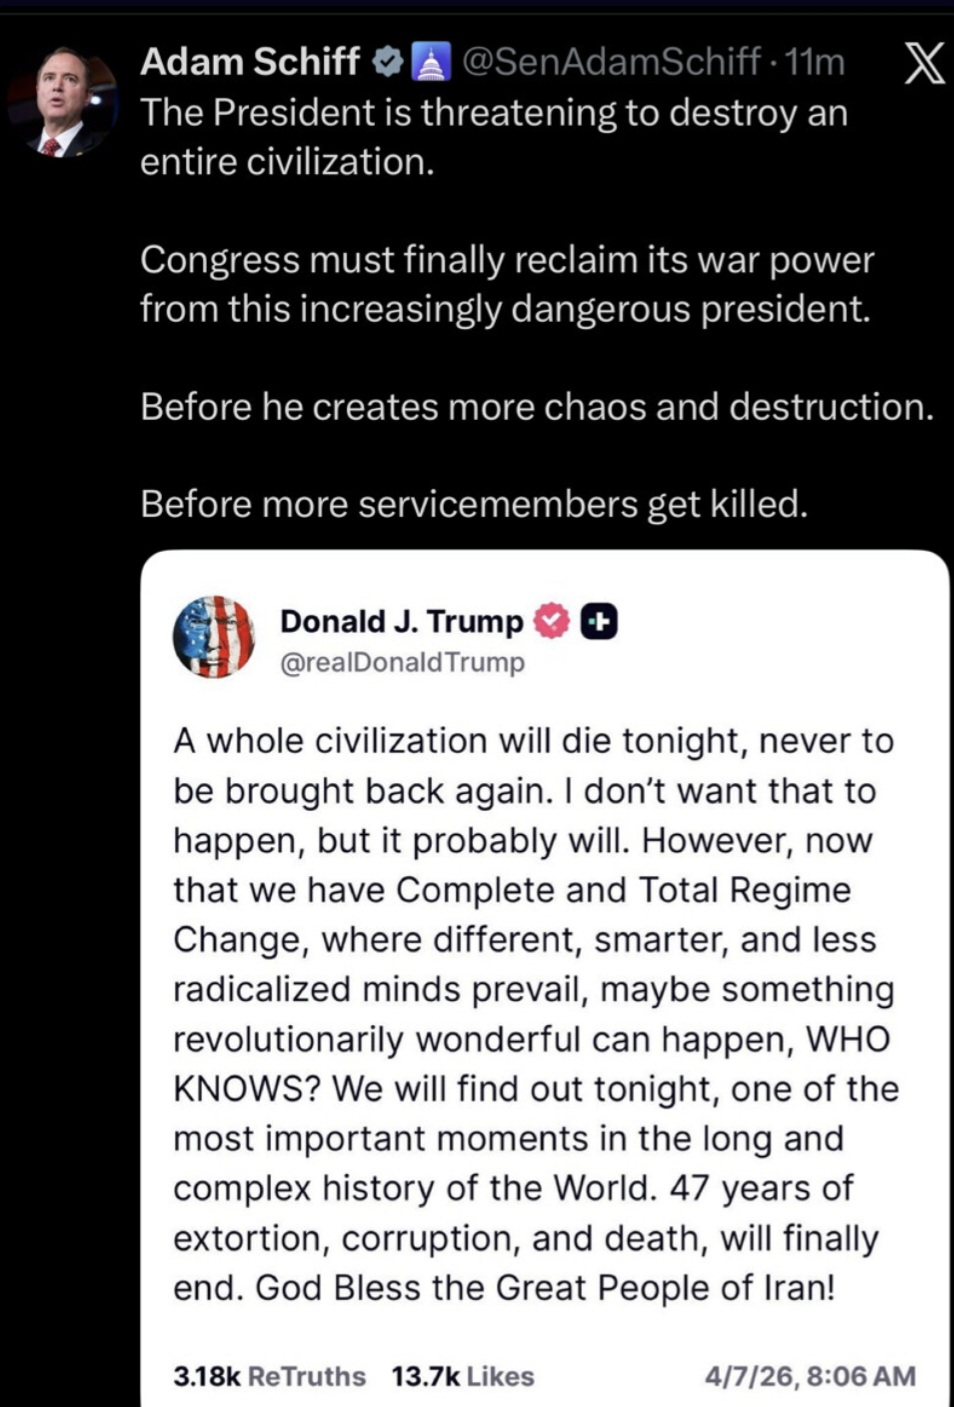View the 3.18k ReTruths count

269,1376
